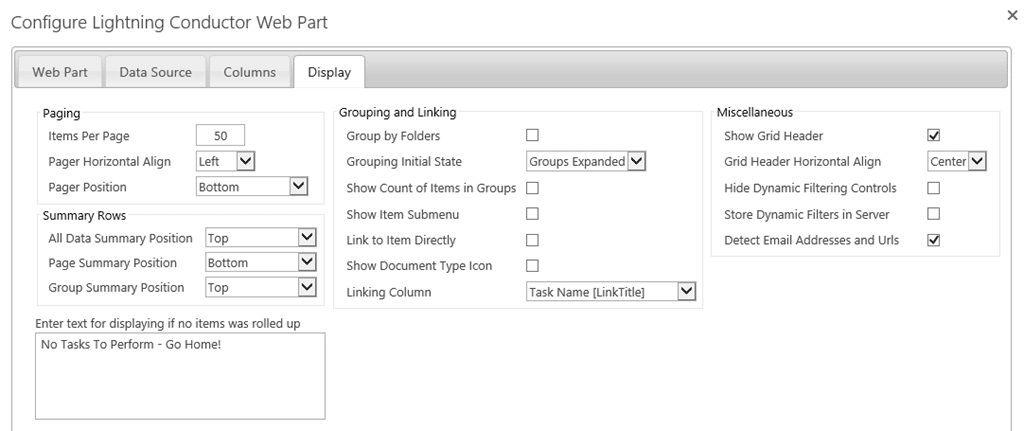Check the Link to Item Directly box

pyautogui.click(x=532, y=240)
